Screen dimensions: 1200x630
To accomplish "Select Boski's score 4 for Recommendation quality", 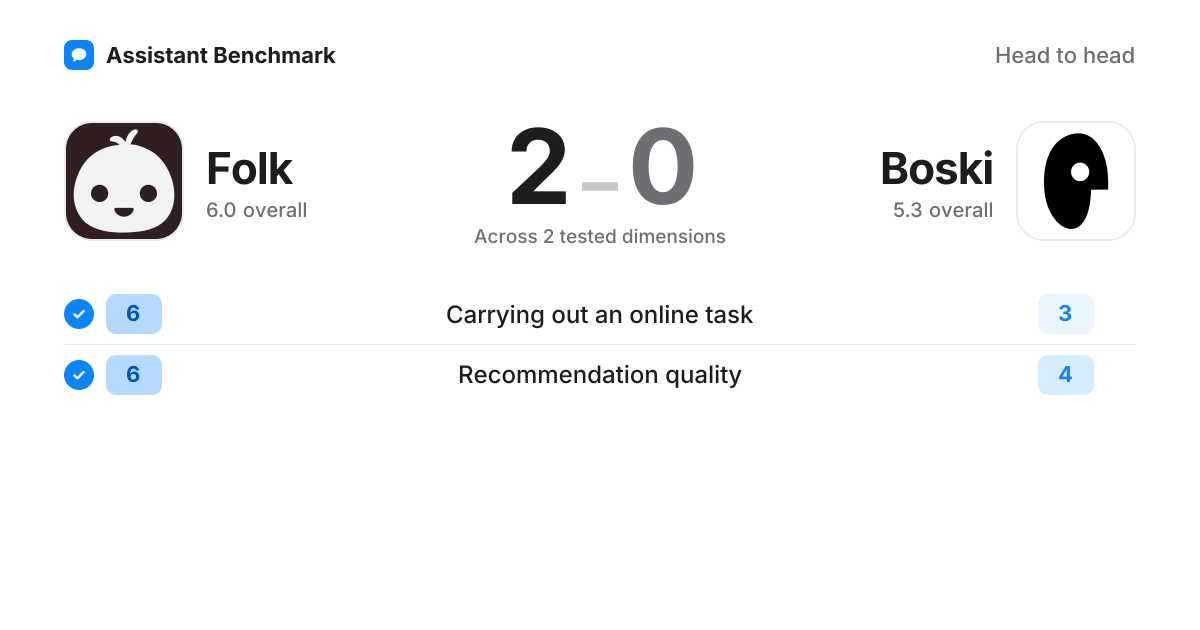I will pos(1066,375).
